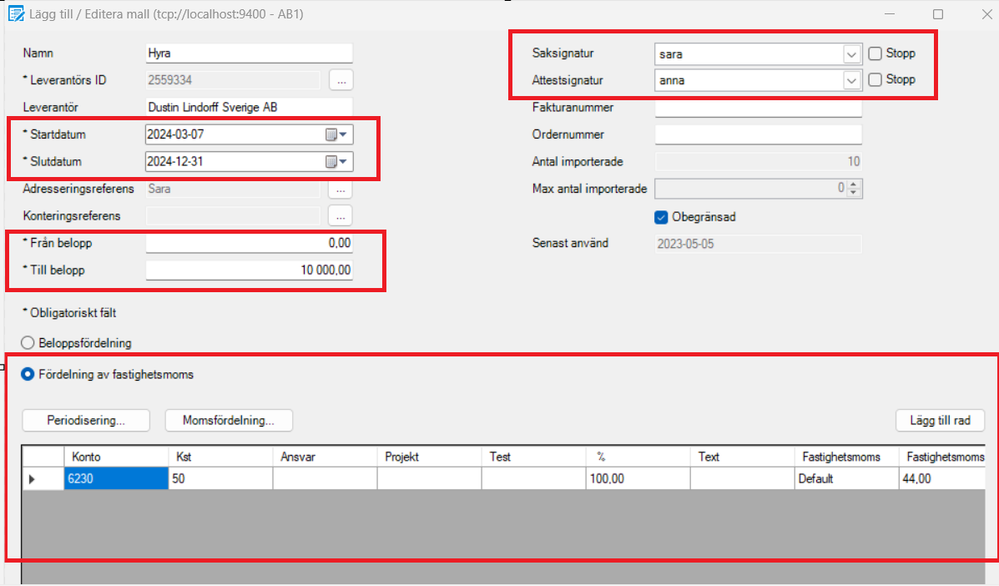Click the Senast använd field 2023-05-05
999x586 pixels.
(x=758, y=244)
